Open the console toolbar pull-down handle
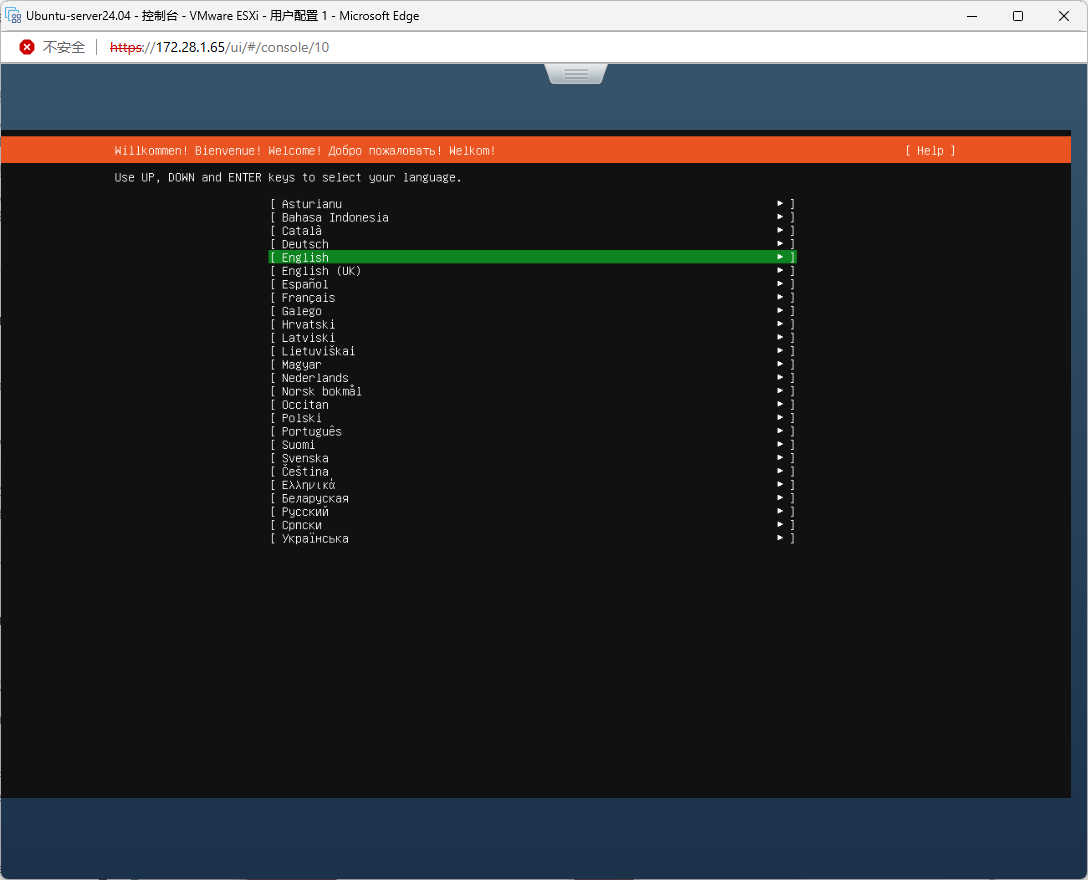The image size is (1088, 880). tap(575, 74)
